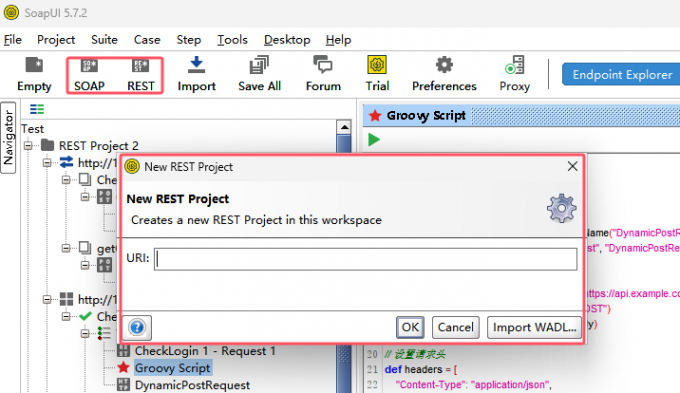Screen dimensions: 680x393
Task: Open the Desktop menu
Action: pyautogui.click(x=287, y=40)
